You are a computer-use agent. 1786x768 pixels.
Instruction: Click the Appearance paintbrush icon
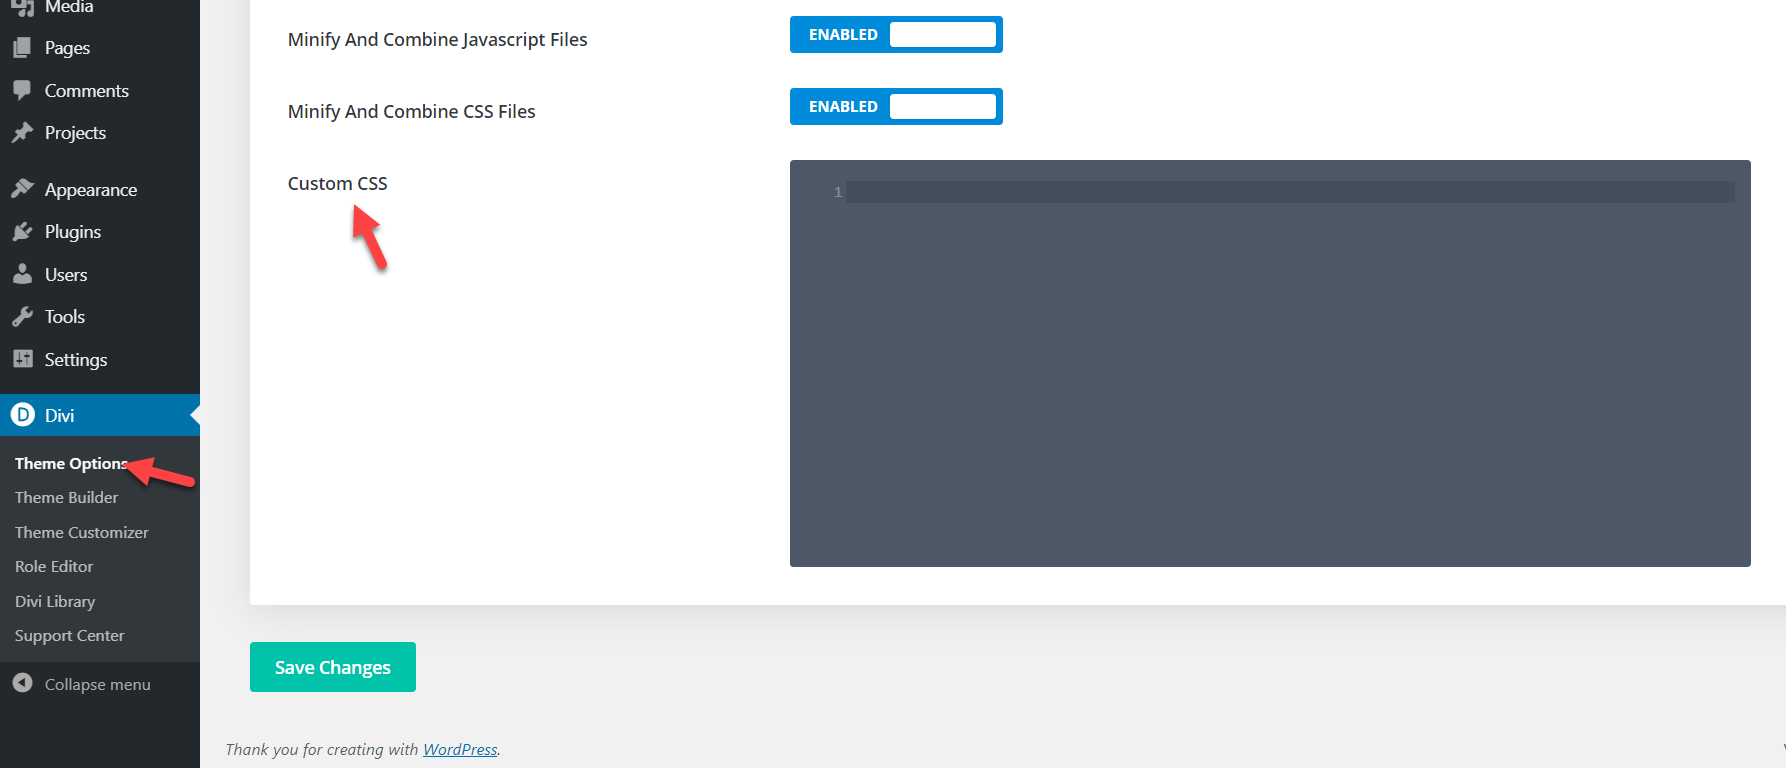[22, 189]
